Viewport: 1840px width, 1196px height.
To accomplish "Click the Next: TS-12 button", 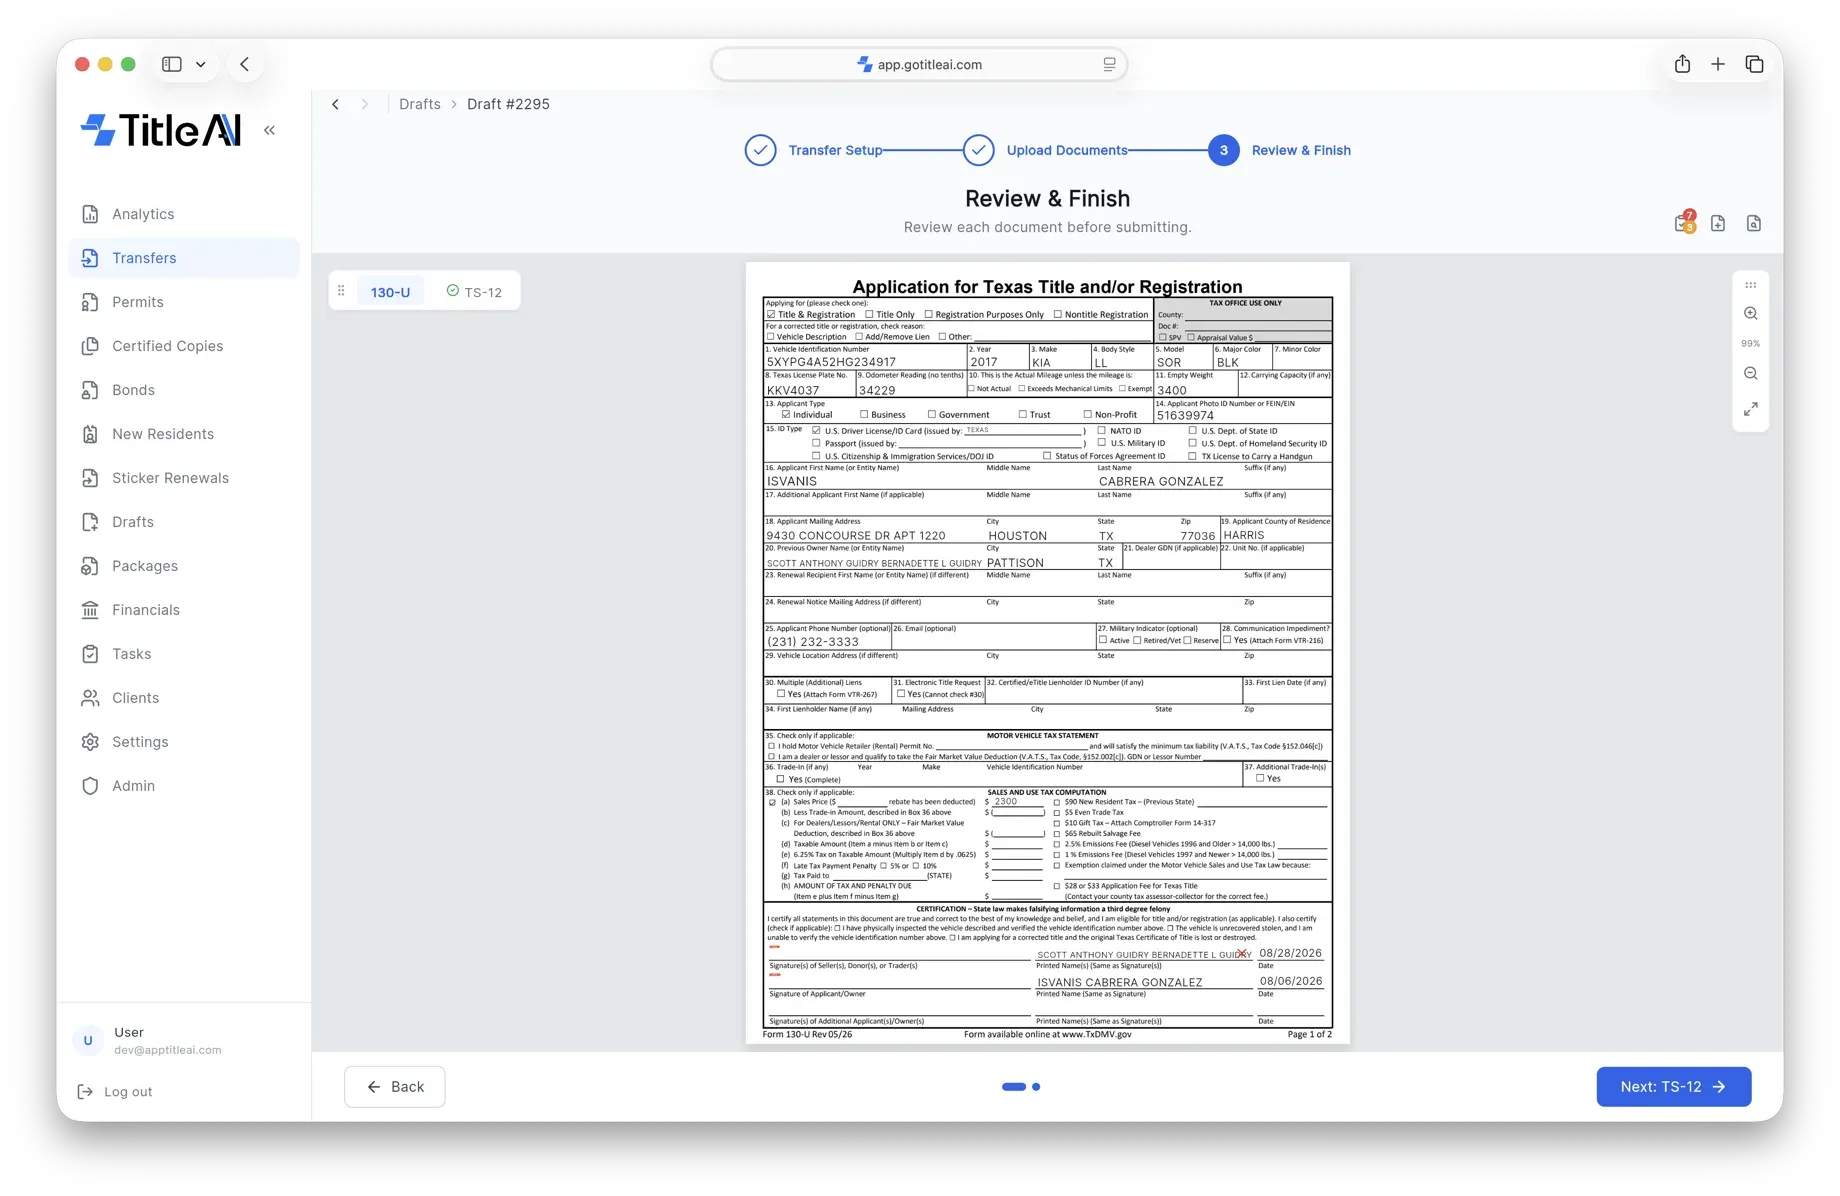I will (x=1674, y=1087).
